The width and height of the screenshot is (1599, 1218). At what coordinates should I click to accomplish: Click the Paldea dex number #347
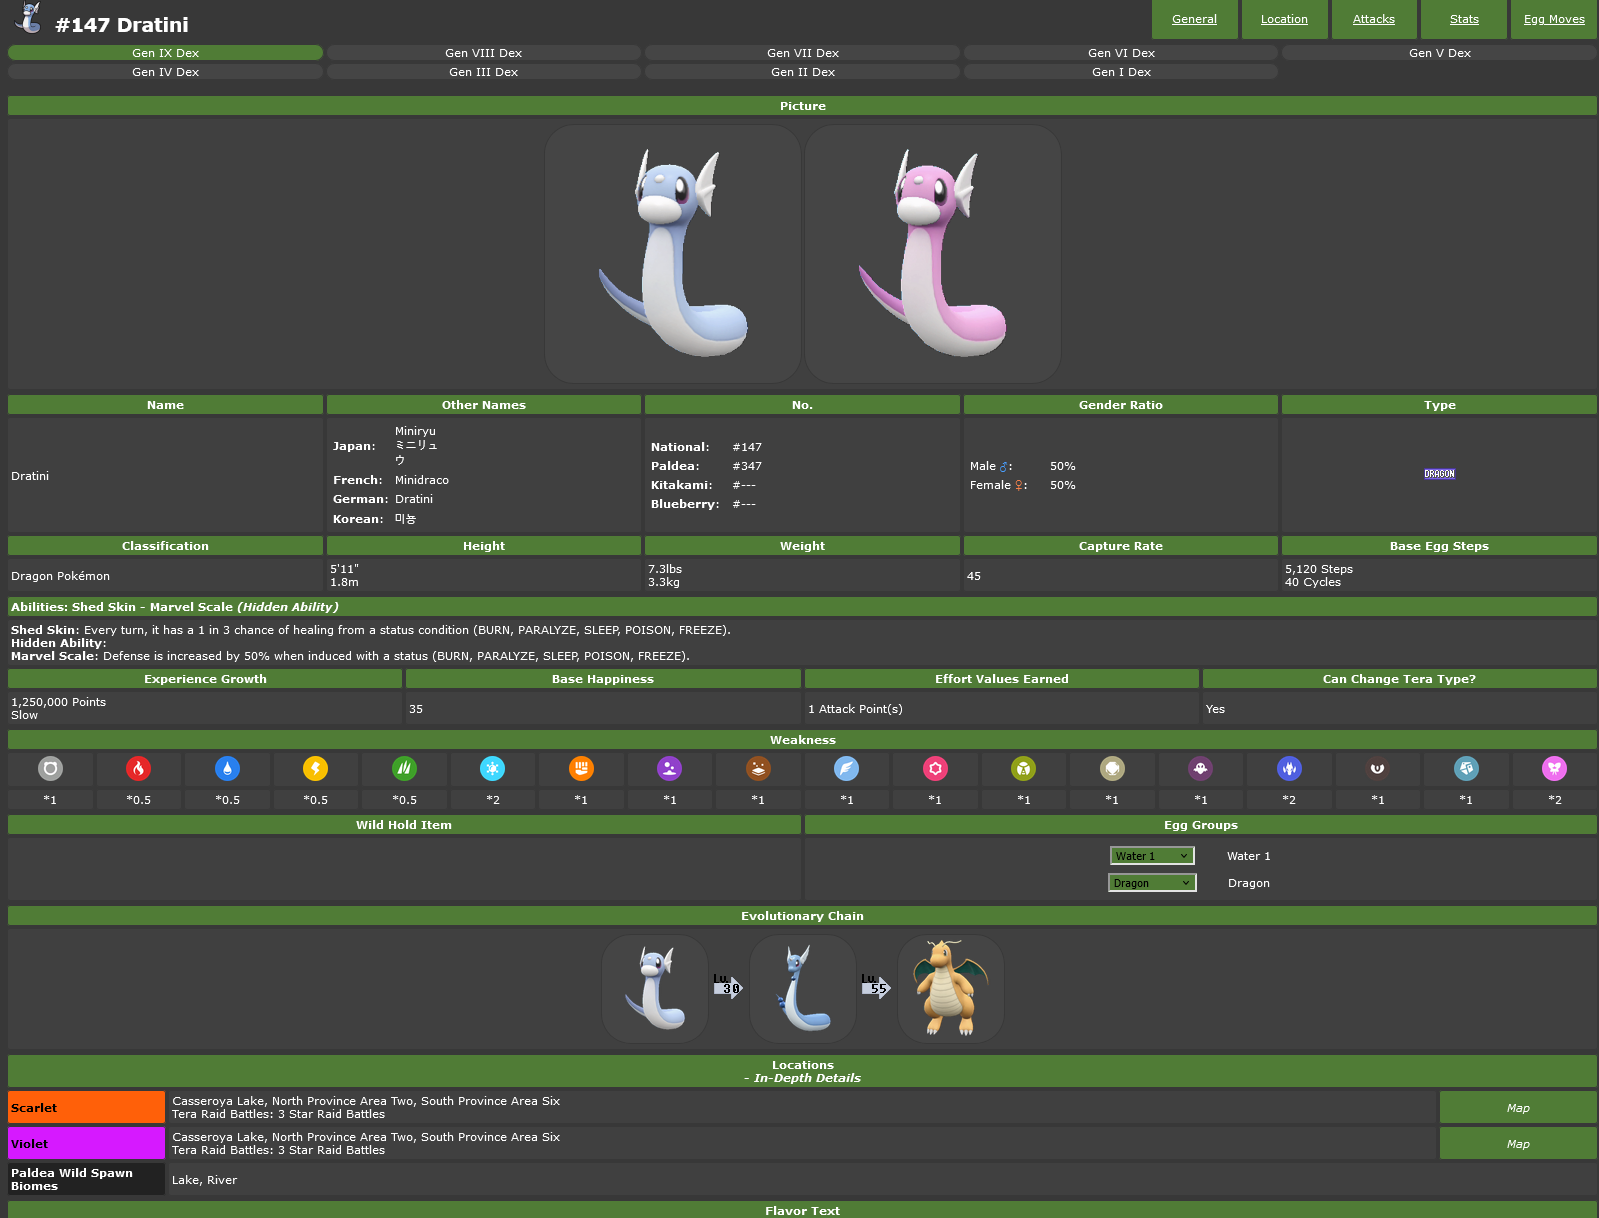click(747, 466)
